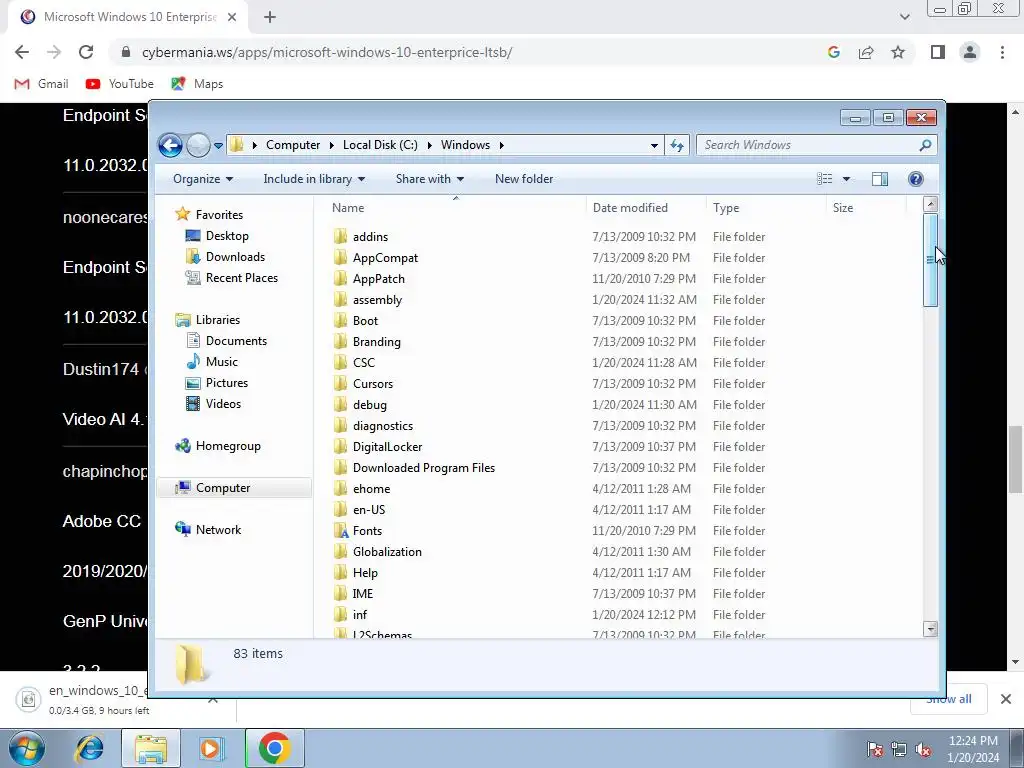
Task: Select the Fonts folder icon
Action: 340,530
